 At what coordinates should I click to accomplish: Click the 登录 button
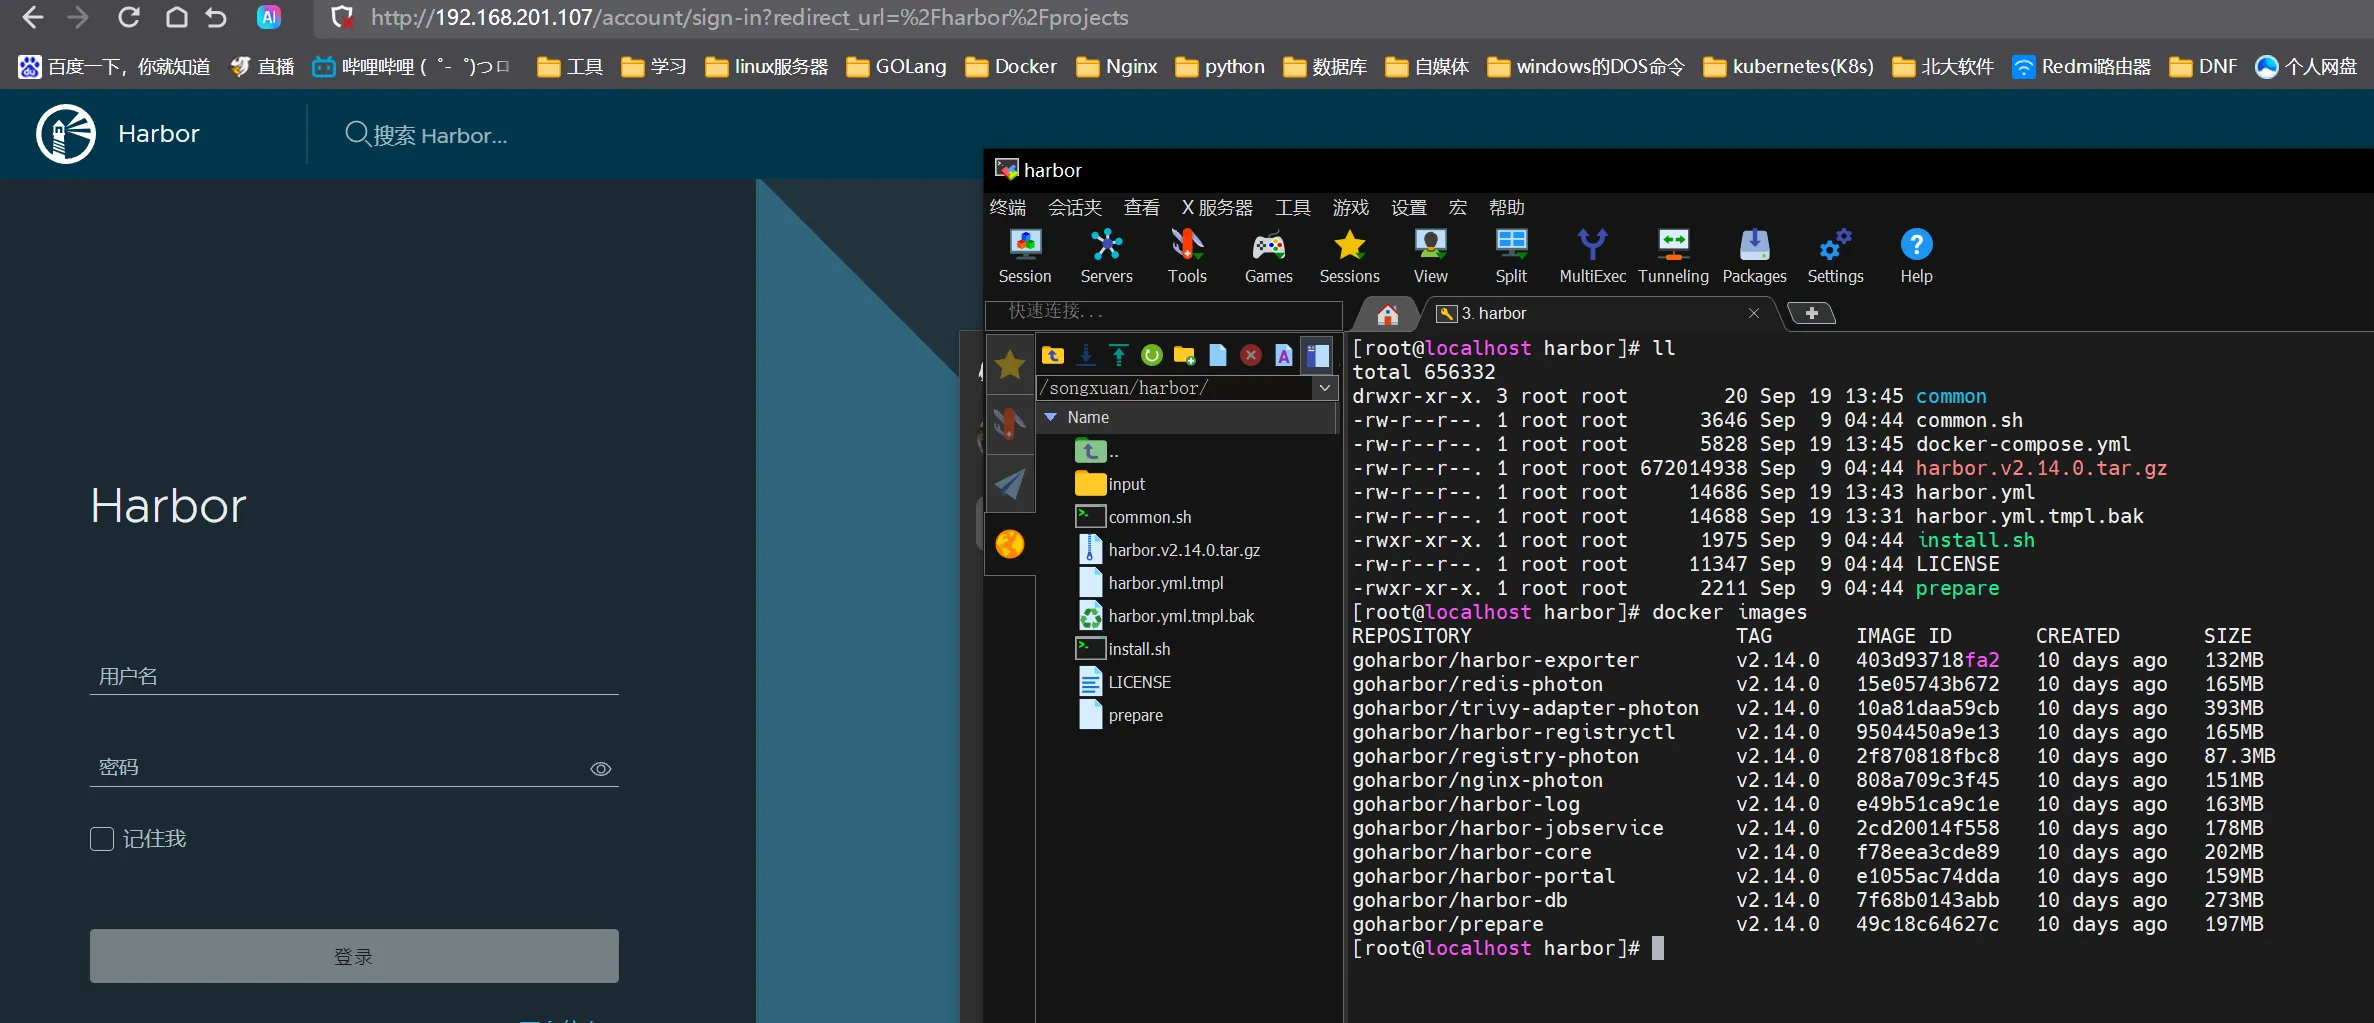pyautogui.click(x=354, y=956)
